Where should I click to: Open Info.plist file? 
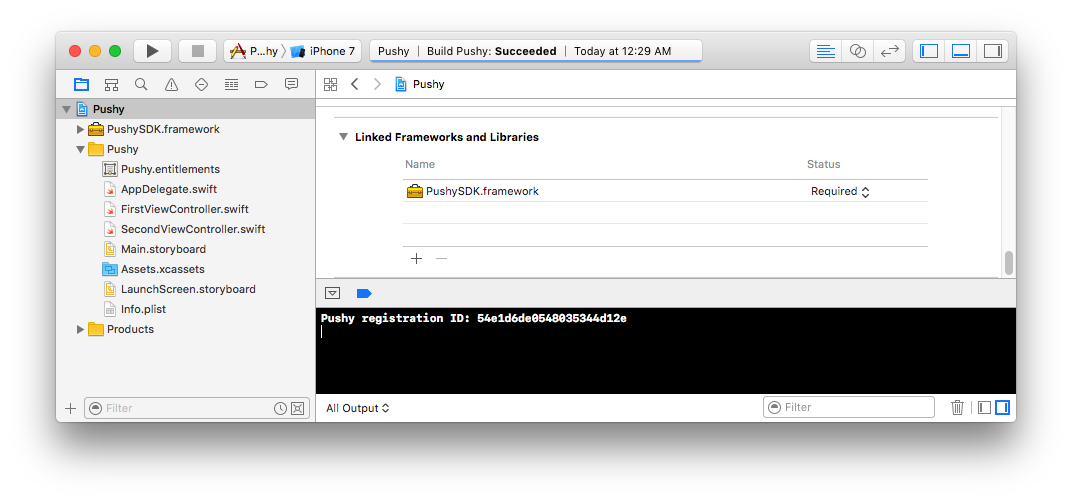[x=144, y=309]
